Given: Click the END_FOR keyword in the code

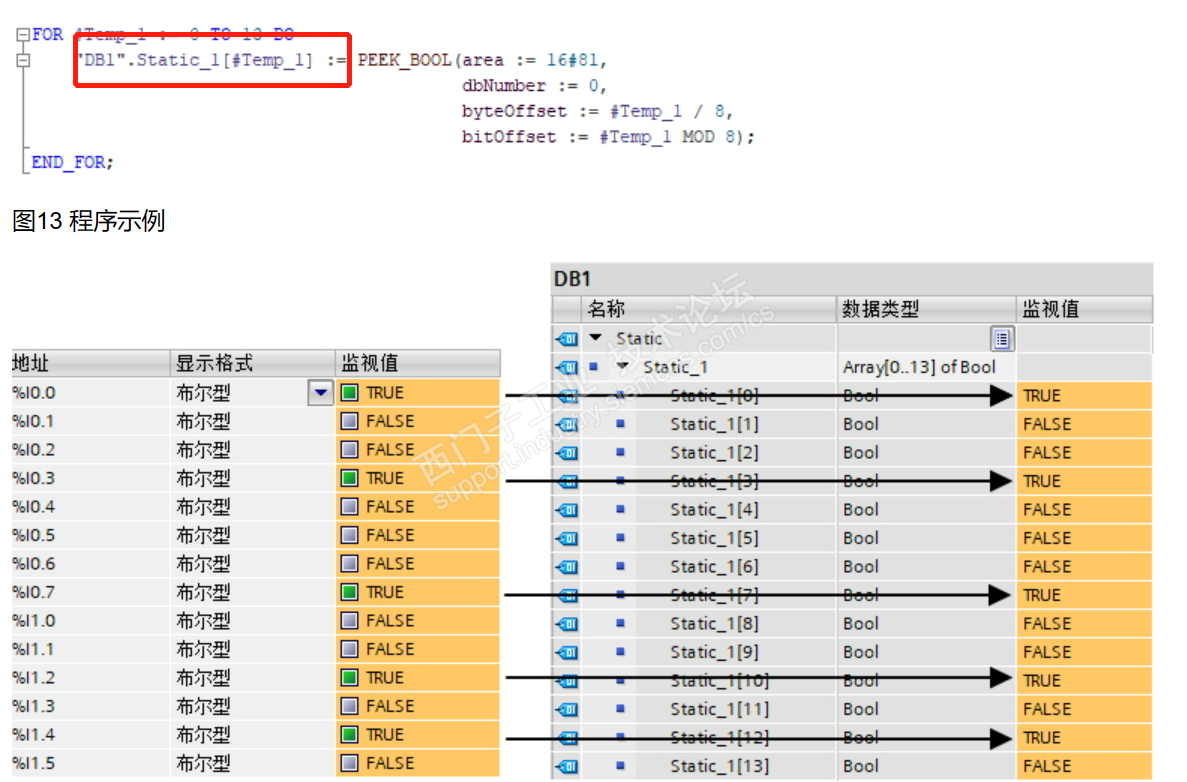Looking at the screenshot, I should (68, 162).
